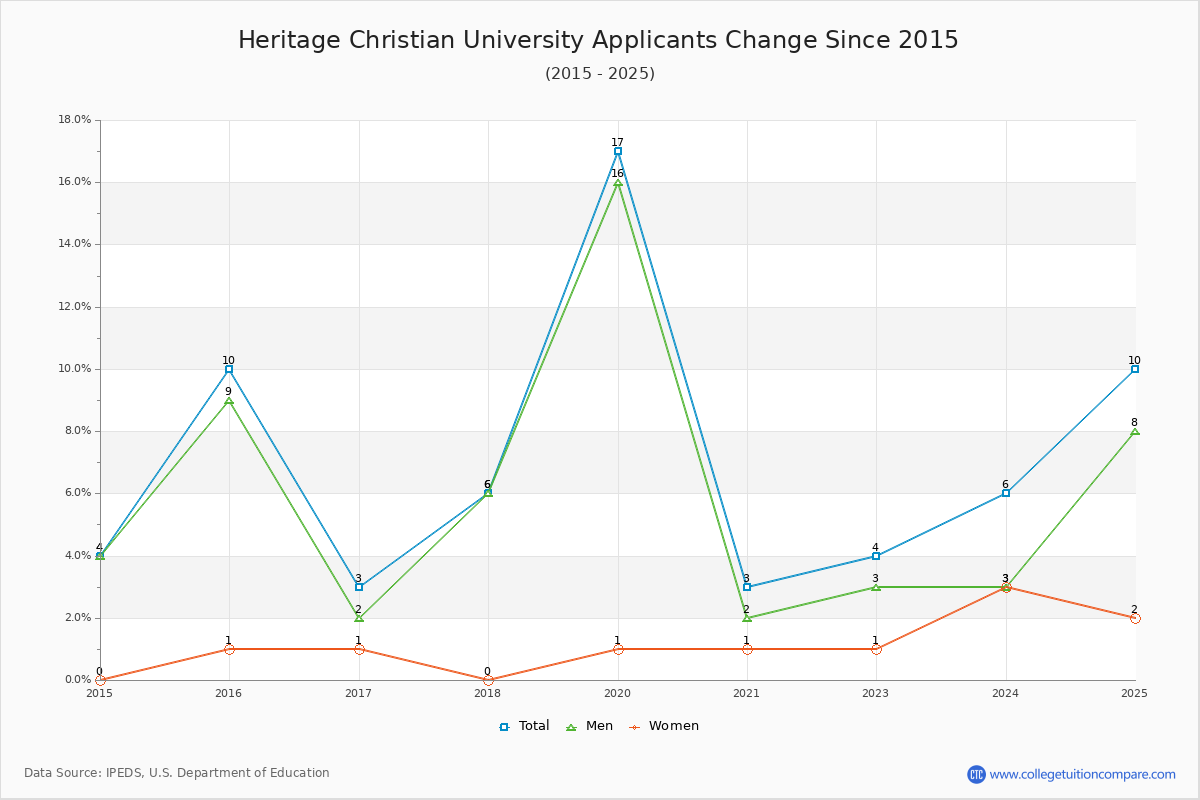
Task: Select Men data point 8 in 2025
Action: (x=1135, y=431)
